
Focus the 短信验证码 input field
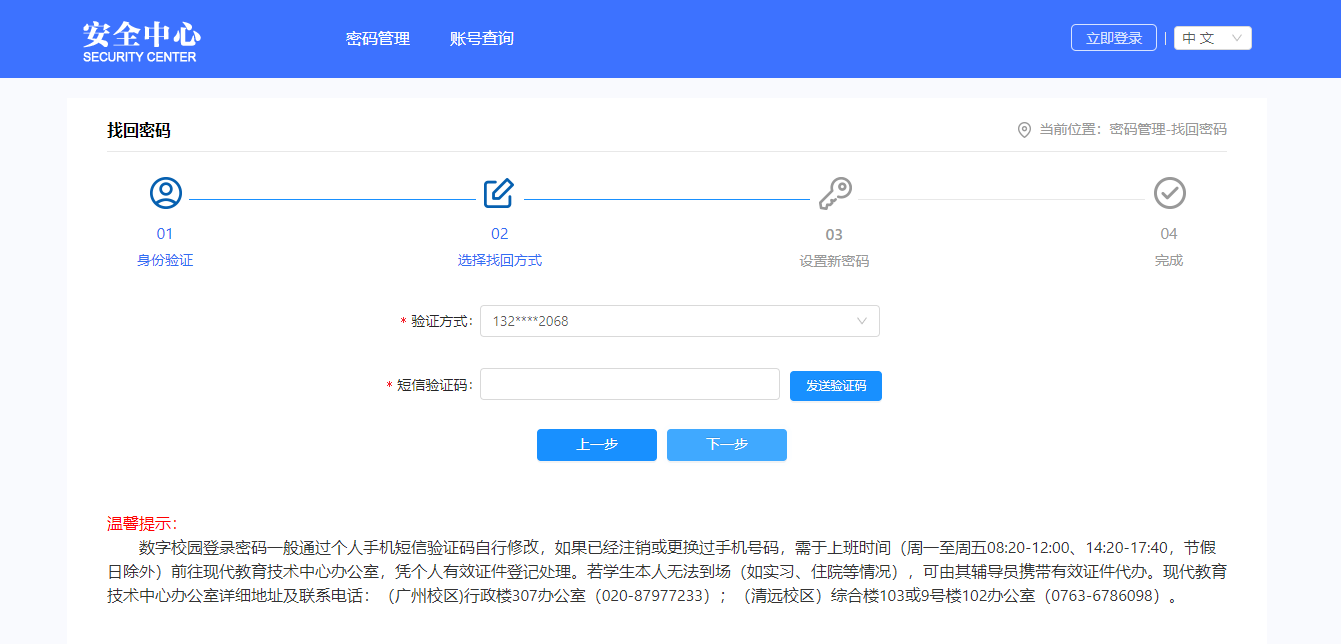[629, 384]
